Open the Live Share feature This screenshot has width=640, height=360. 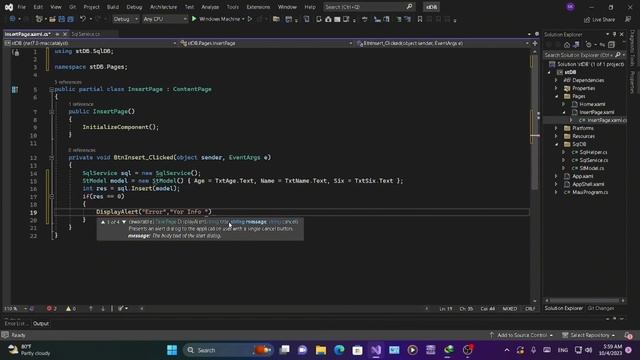click(599, 19)
